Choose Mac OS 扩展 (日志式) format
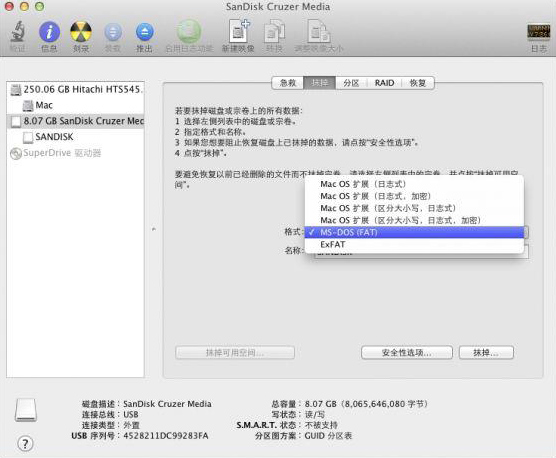Image resolution: width=556 pixels, height=458 pixels. pyautogui.click(x=414, y=184)
